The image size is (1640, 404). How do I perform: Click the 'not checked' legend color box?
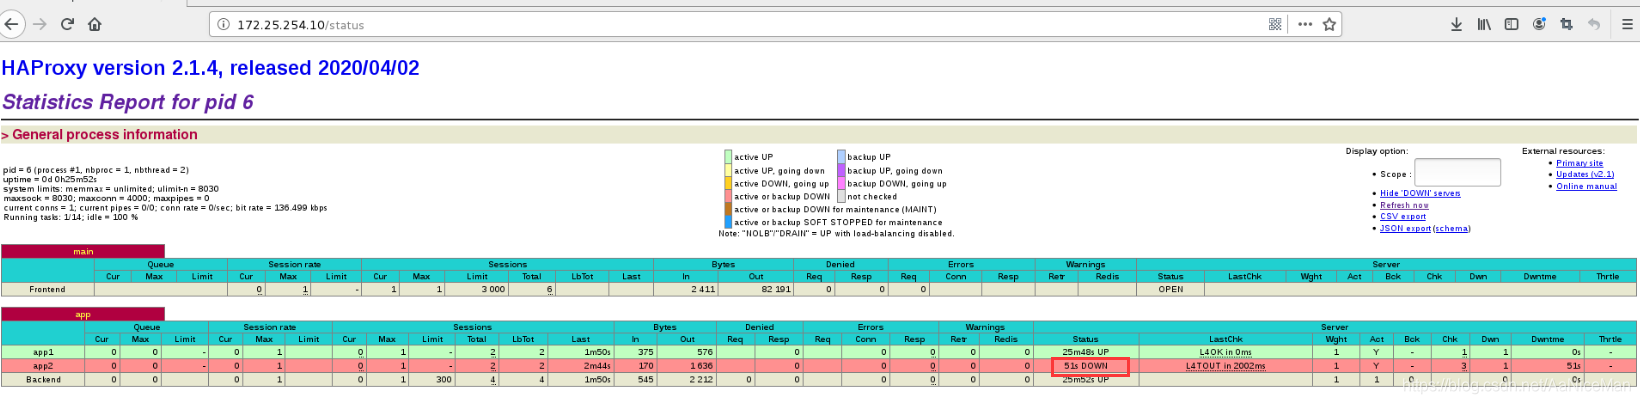(x=841, y=196)
